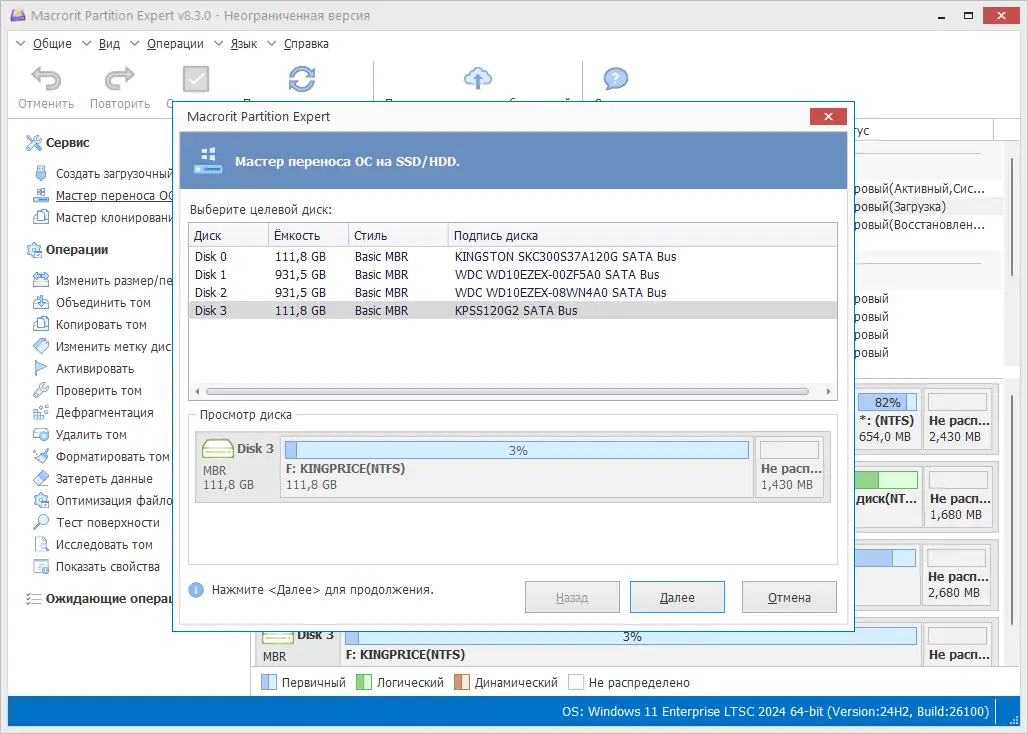
Task: Click the Подпись диска column header
Action: (x=642, y=235)
